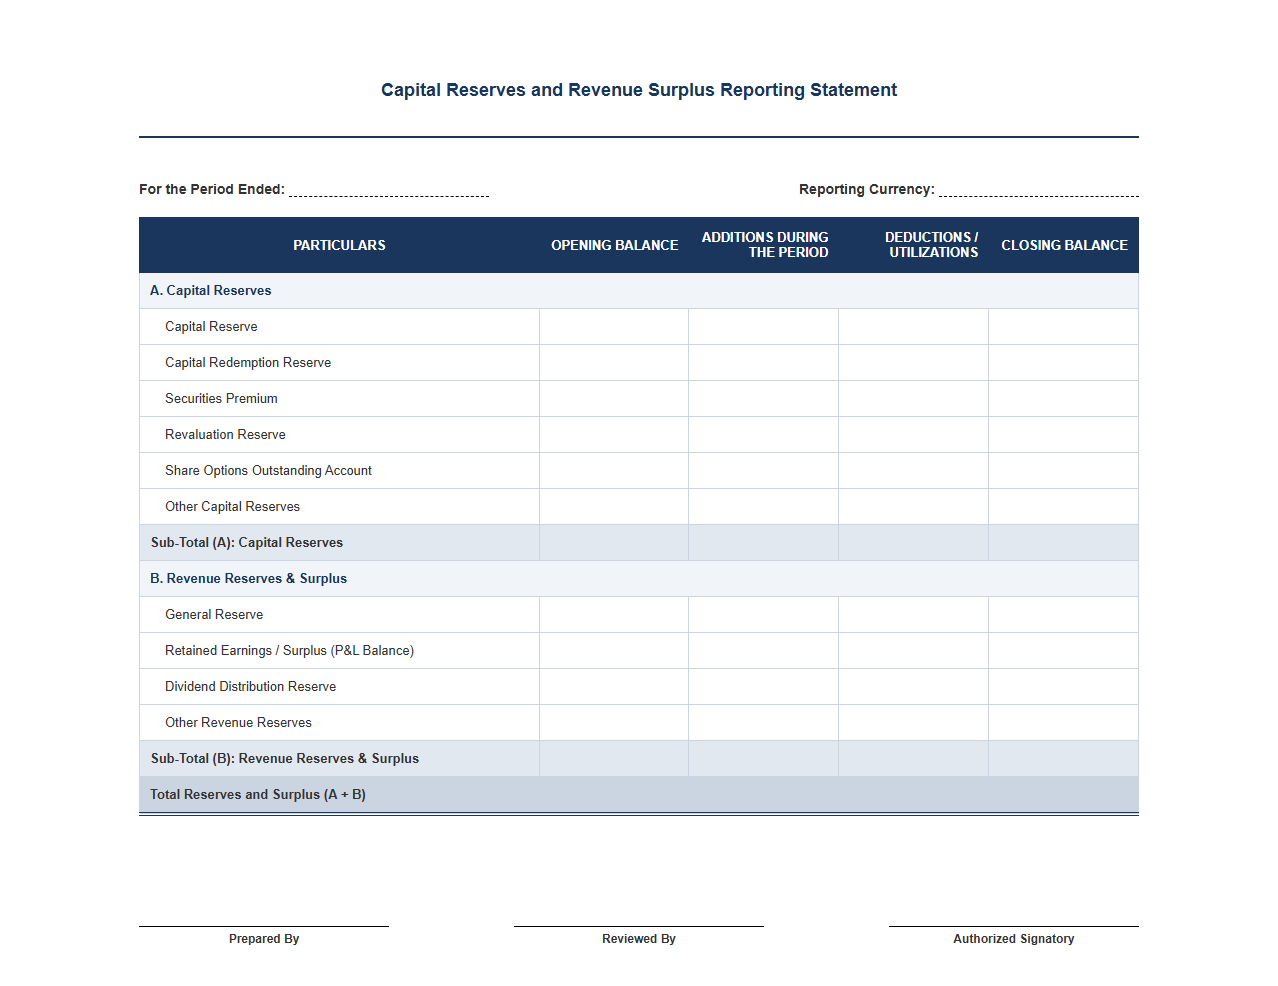Click Capital Reserve opening balance cell
The image size is (1278, 986).
pos(614,327)
